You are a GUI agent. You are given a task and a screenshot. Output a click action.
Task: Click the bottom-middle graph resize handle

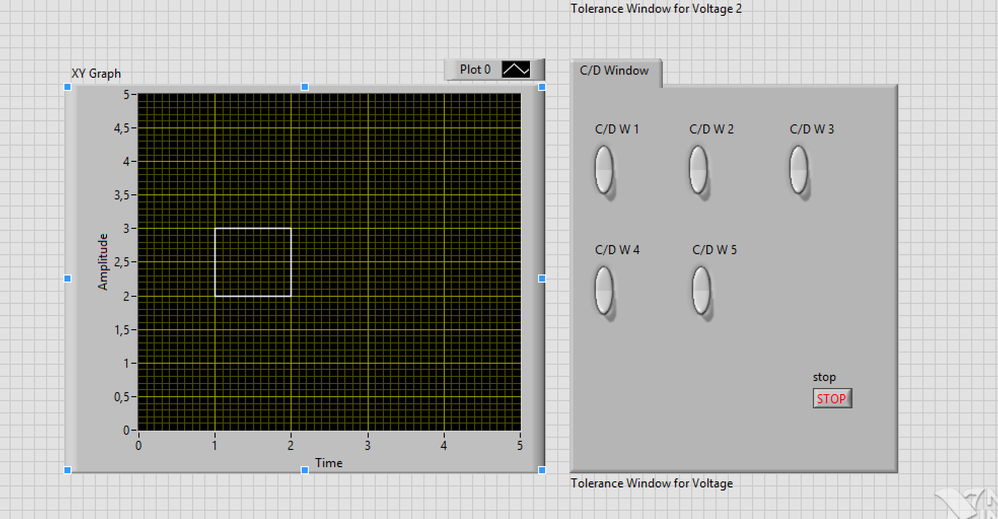[305, 470]
